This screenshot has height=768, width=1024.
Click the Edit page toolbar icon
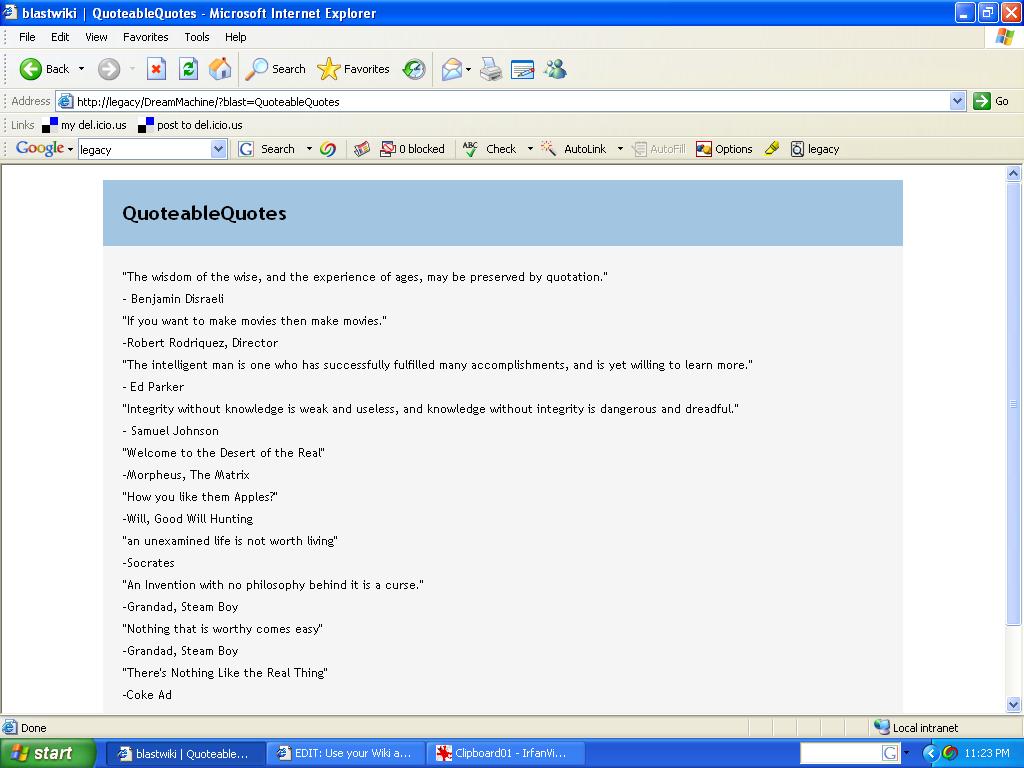(522, 69)
